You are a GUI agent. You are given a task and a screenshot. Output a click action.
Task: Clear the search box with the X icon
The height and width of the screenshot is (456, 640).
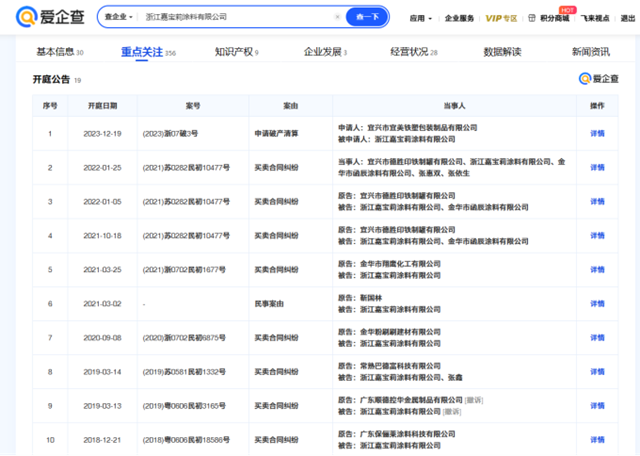pos(337,17)
